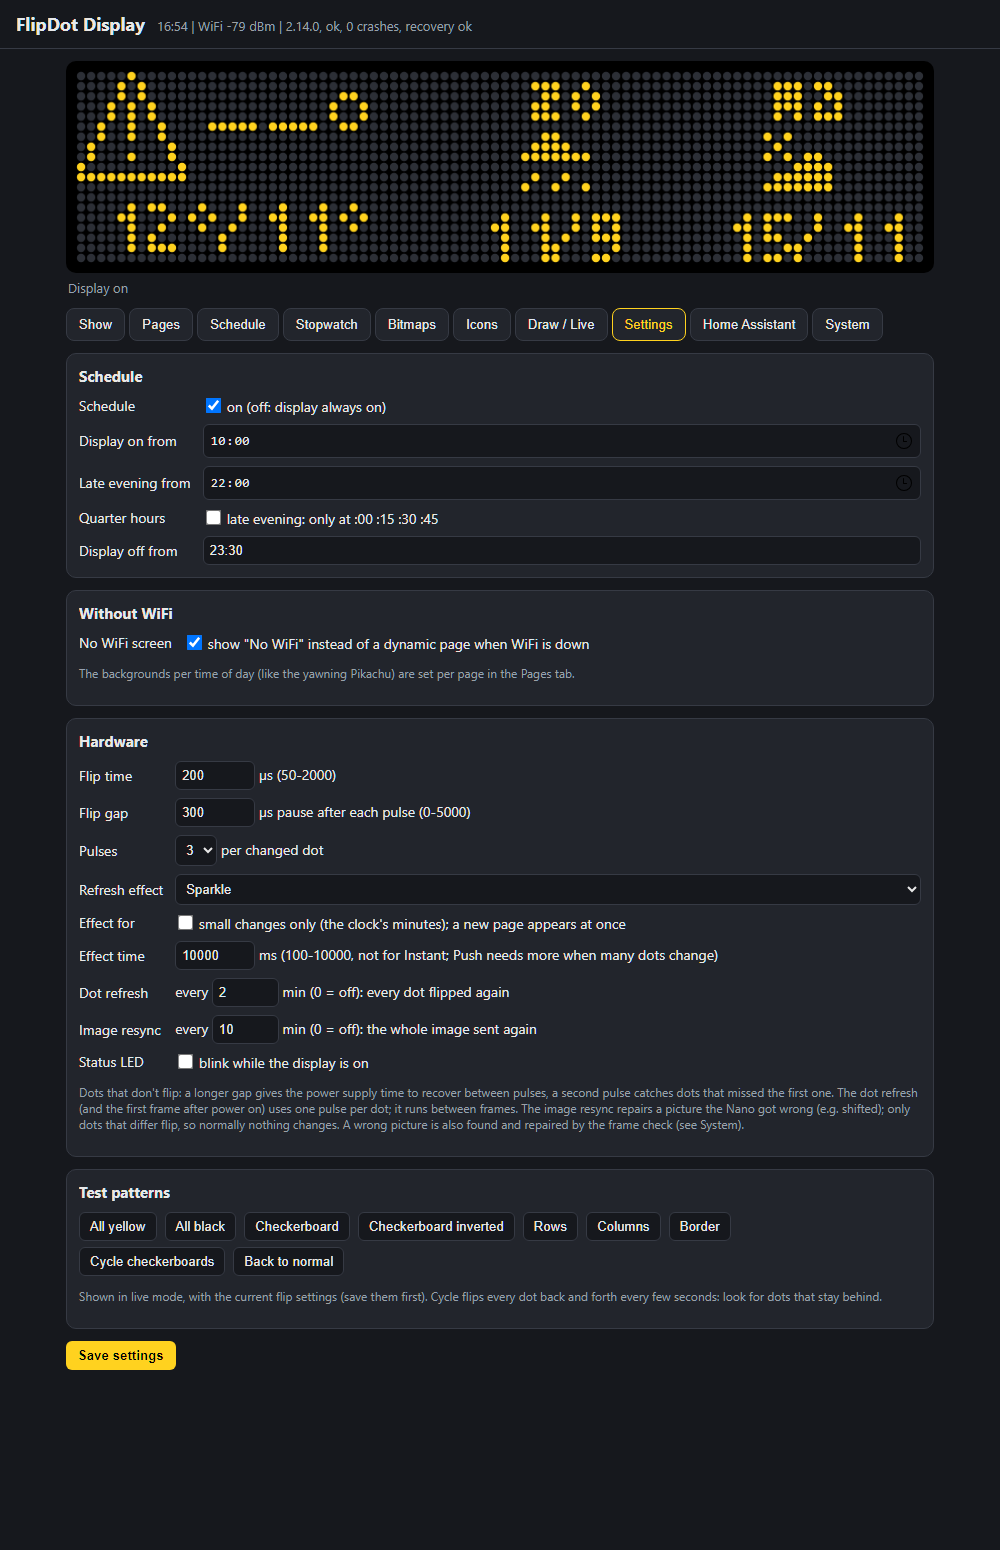Uncheck the No WiFi screen checkbox
This screenshot has height=1550, width=1000.
pos(194,643)
